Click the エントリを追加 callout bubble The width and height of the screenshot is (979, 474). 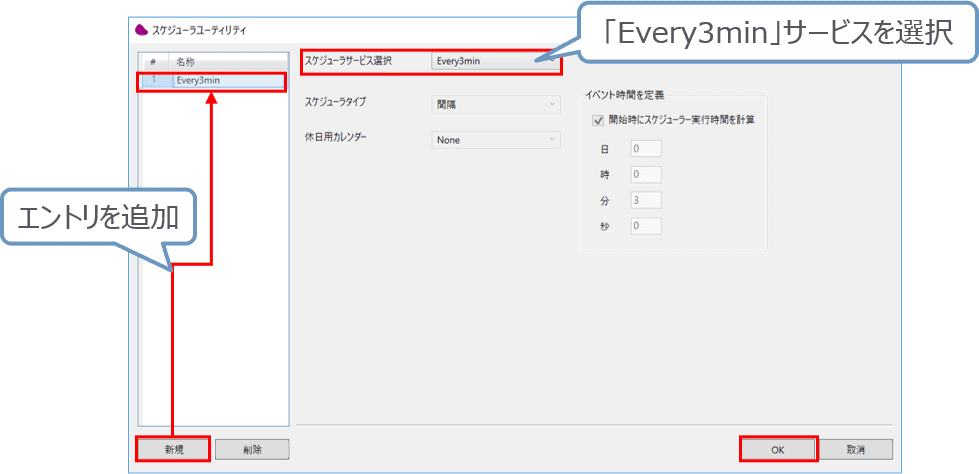click(98, 219)
